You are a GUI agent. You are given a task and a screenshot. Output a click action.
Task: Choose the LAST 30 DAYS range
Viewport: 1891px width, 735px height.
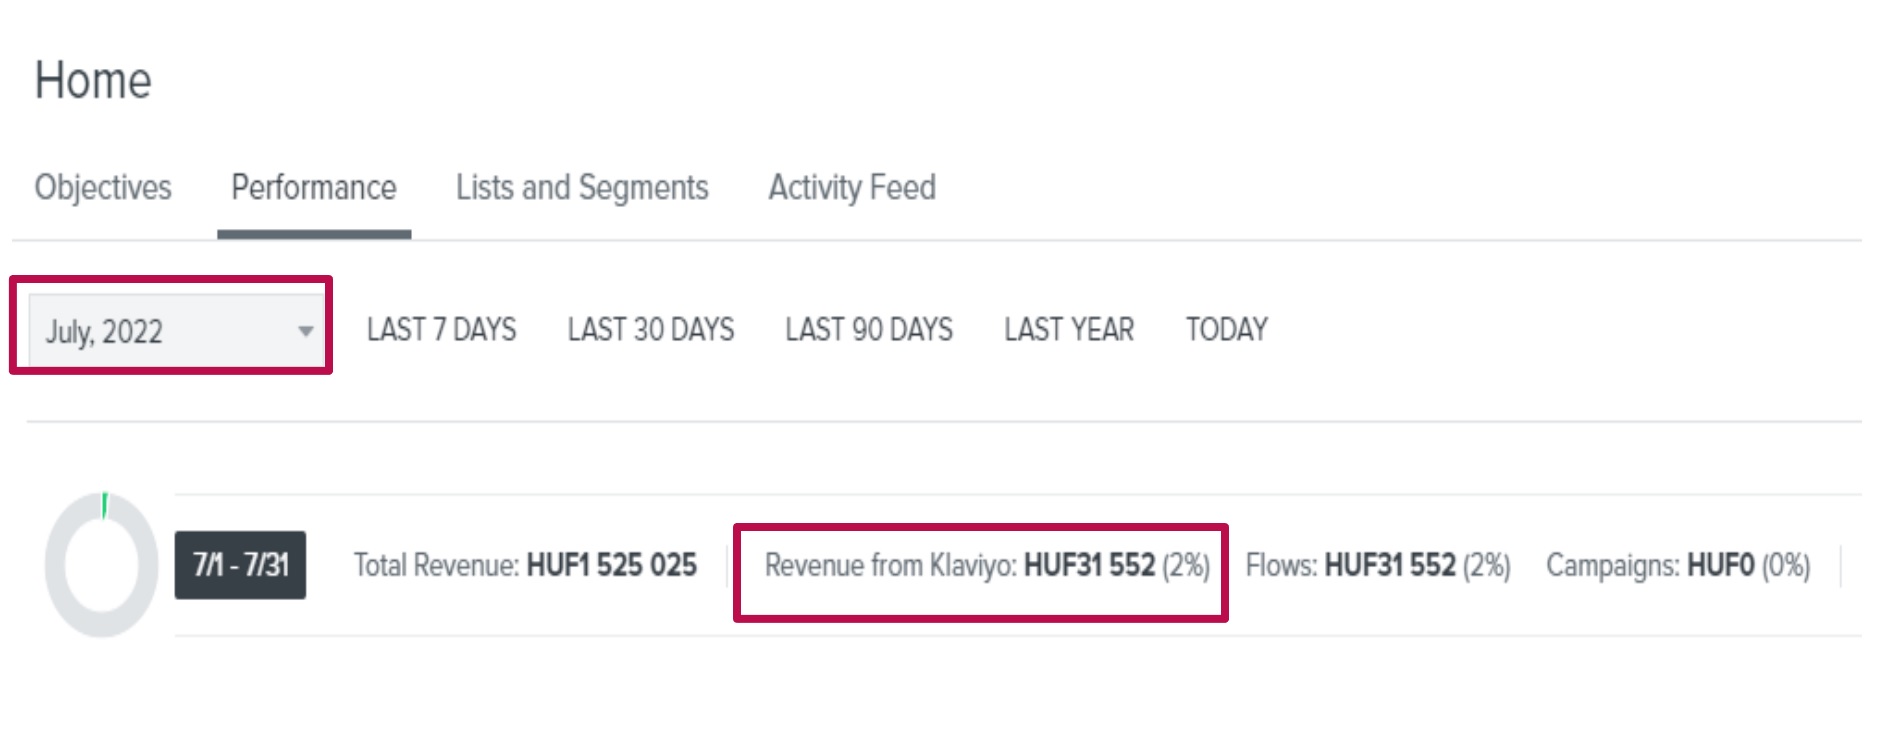tap(651, 330)
